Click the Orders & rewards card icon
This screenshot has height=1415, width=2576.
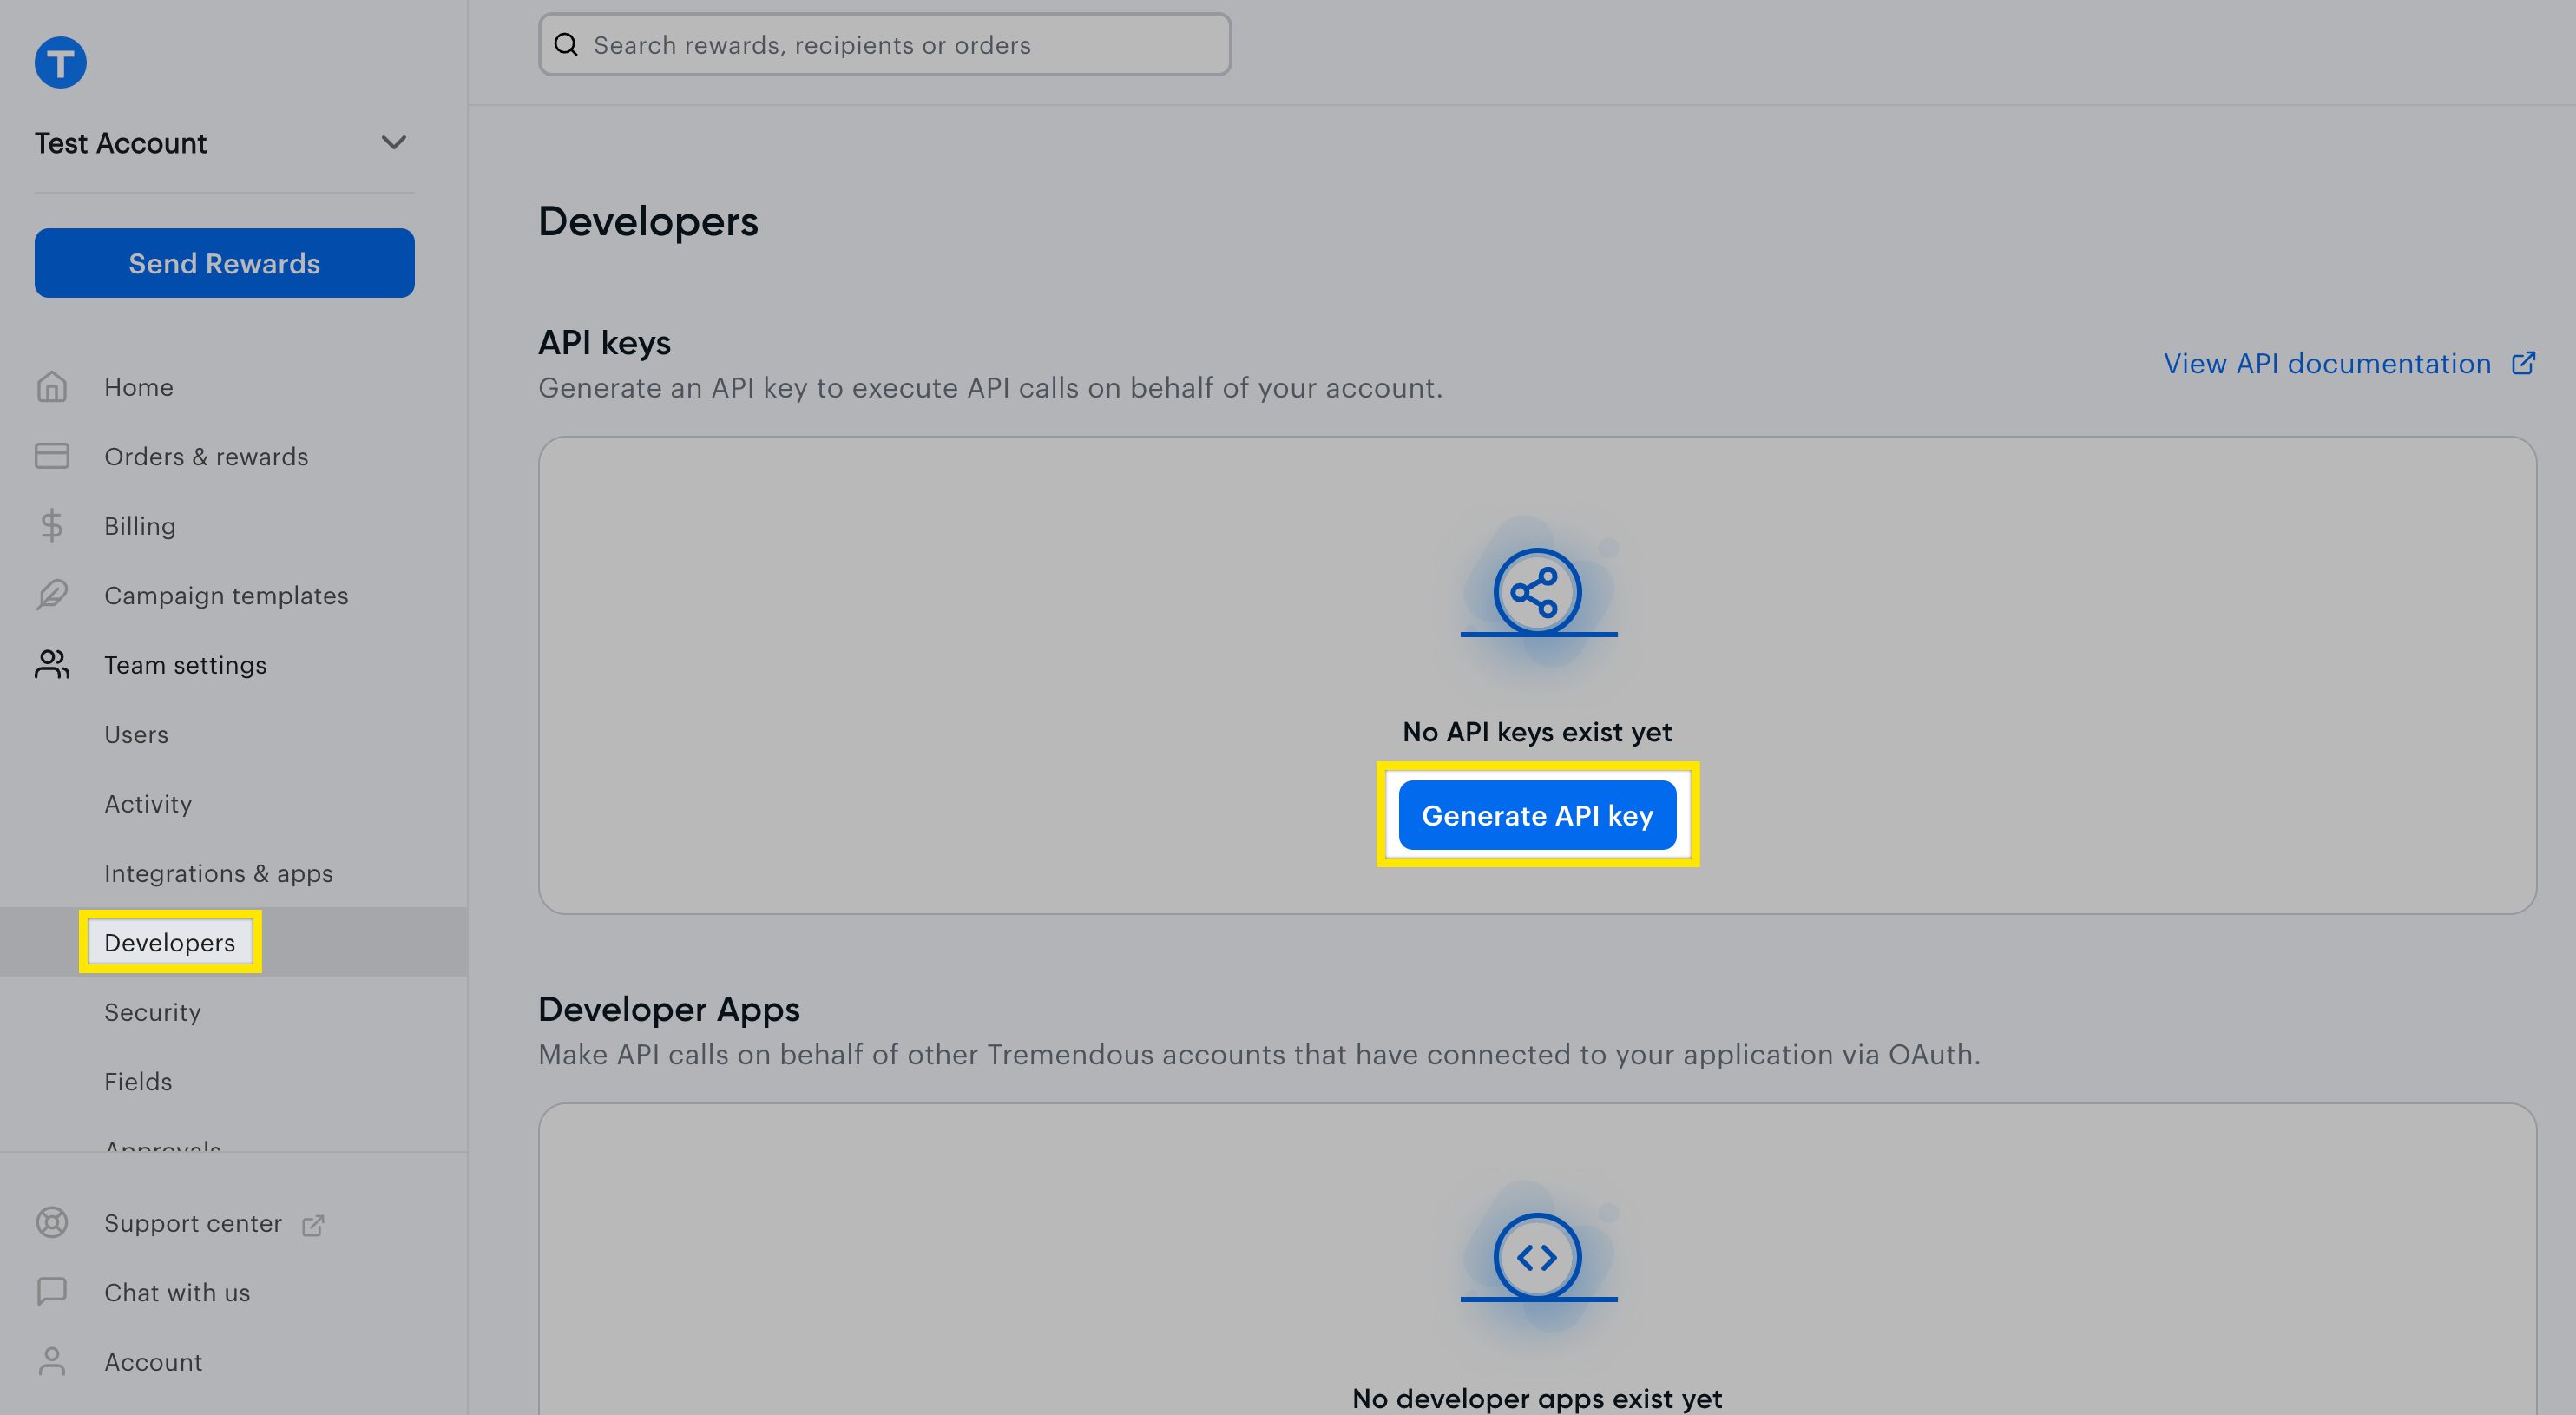(52, 456)
